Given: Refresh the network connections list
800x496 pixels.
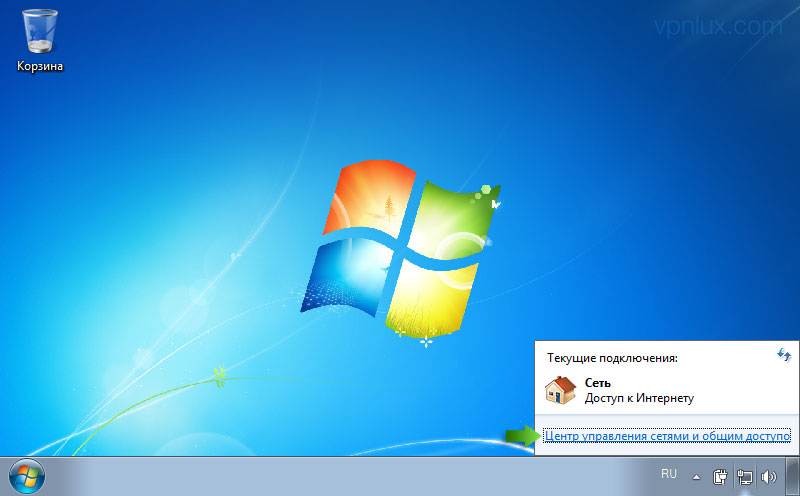Looking at the screenshot, I should (783, 355).
